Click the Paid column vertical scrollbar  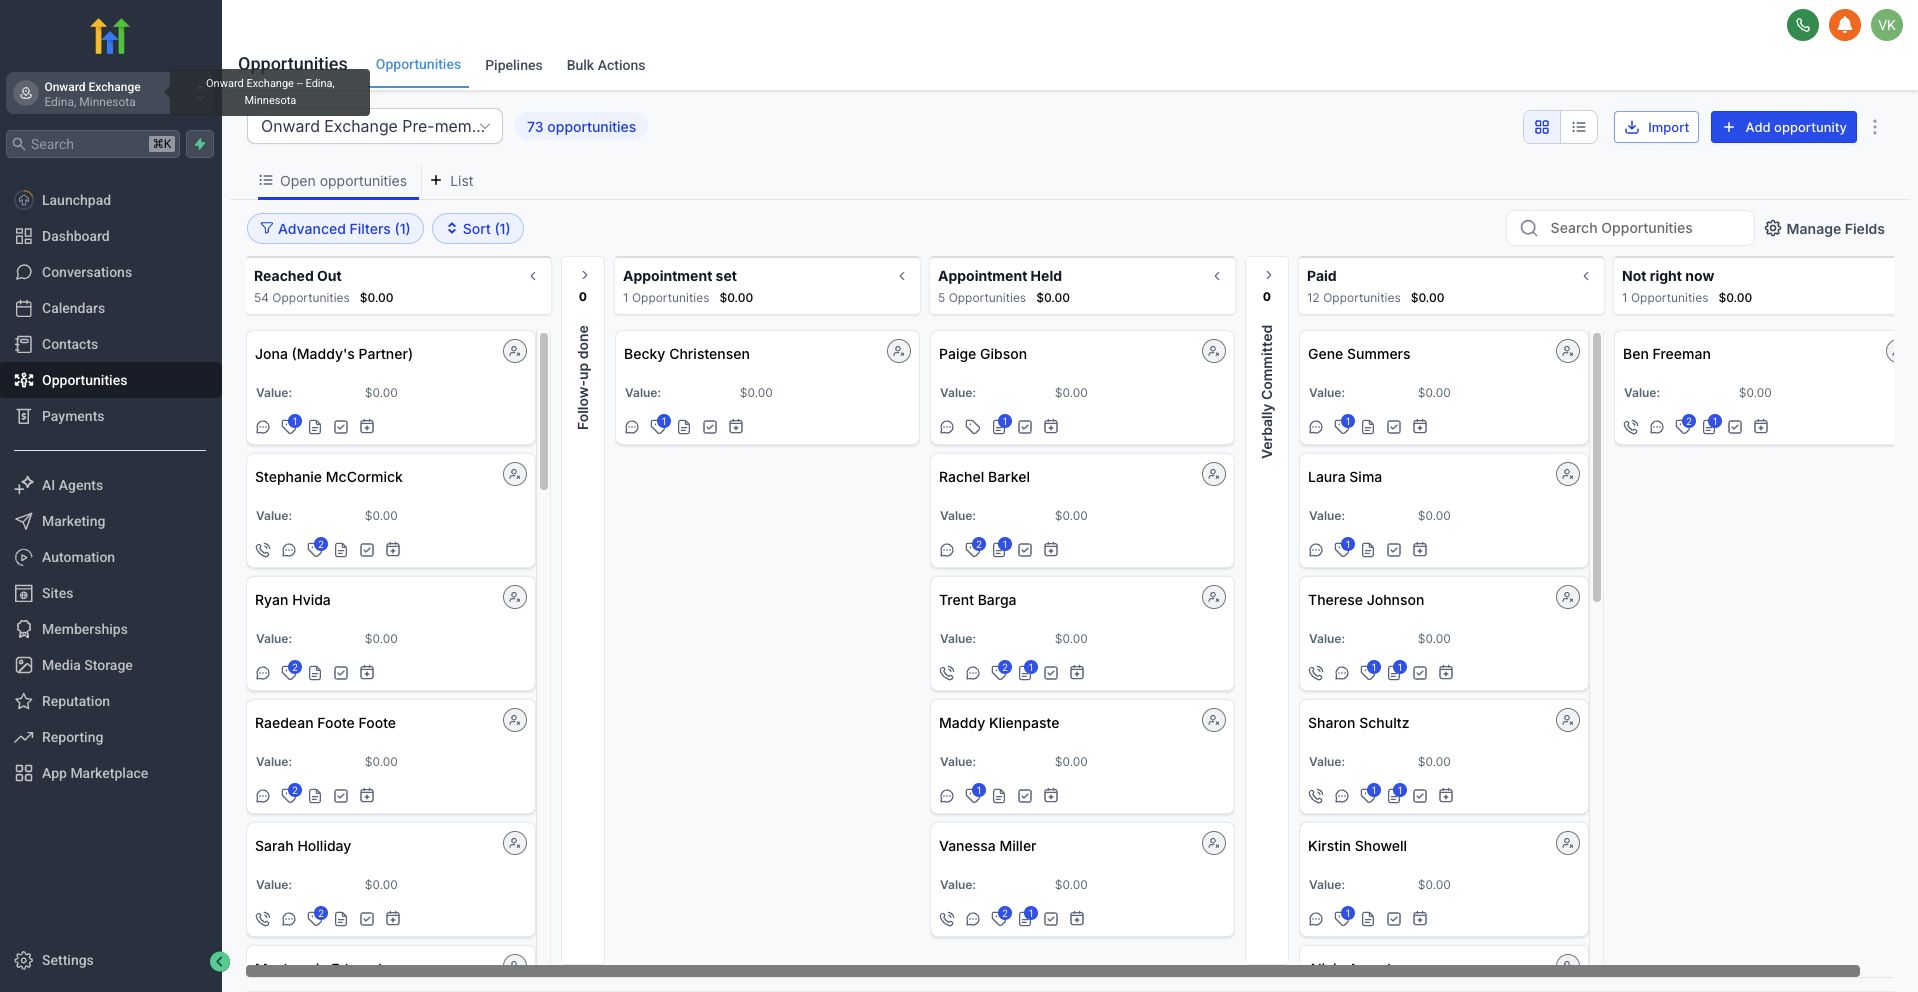[x=1597, y=467]
